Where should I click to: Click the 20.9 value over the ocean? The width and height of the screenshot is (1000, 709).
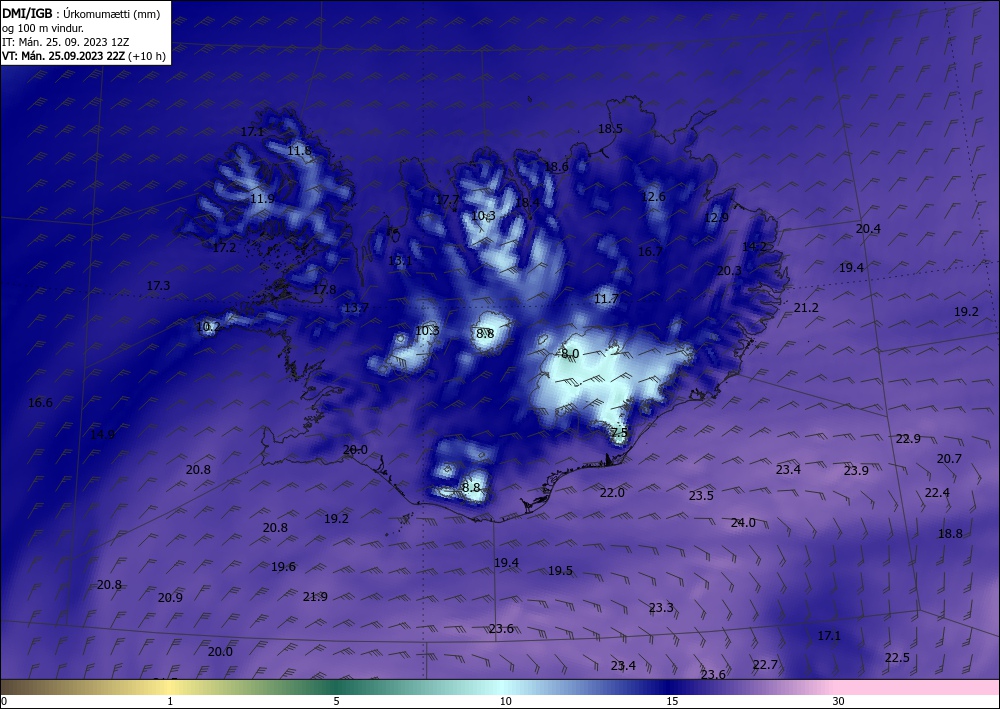170,598
